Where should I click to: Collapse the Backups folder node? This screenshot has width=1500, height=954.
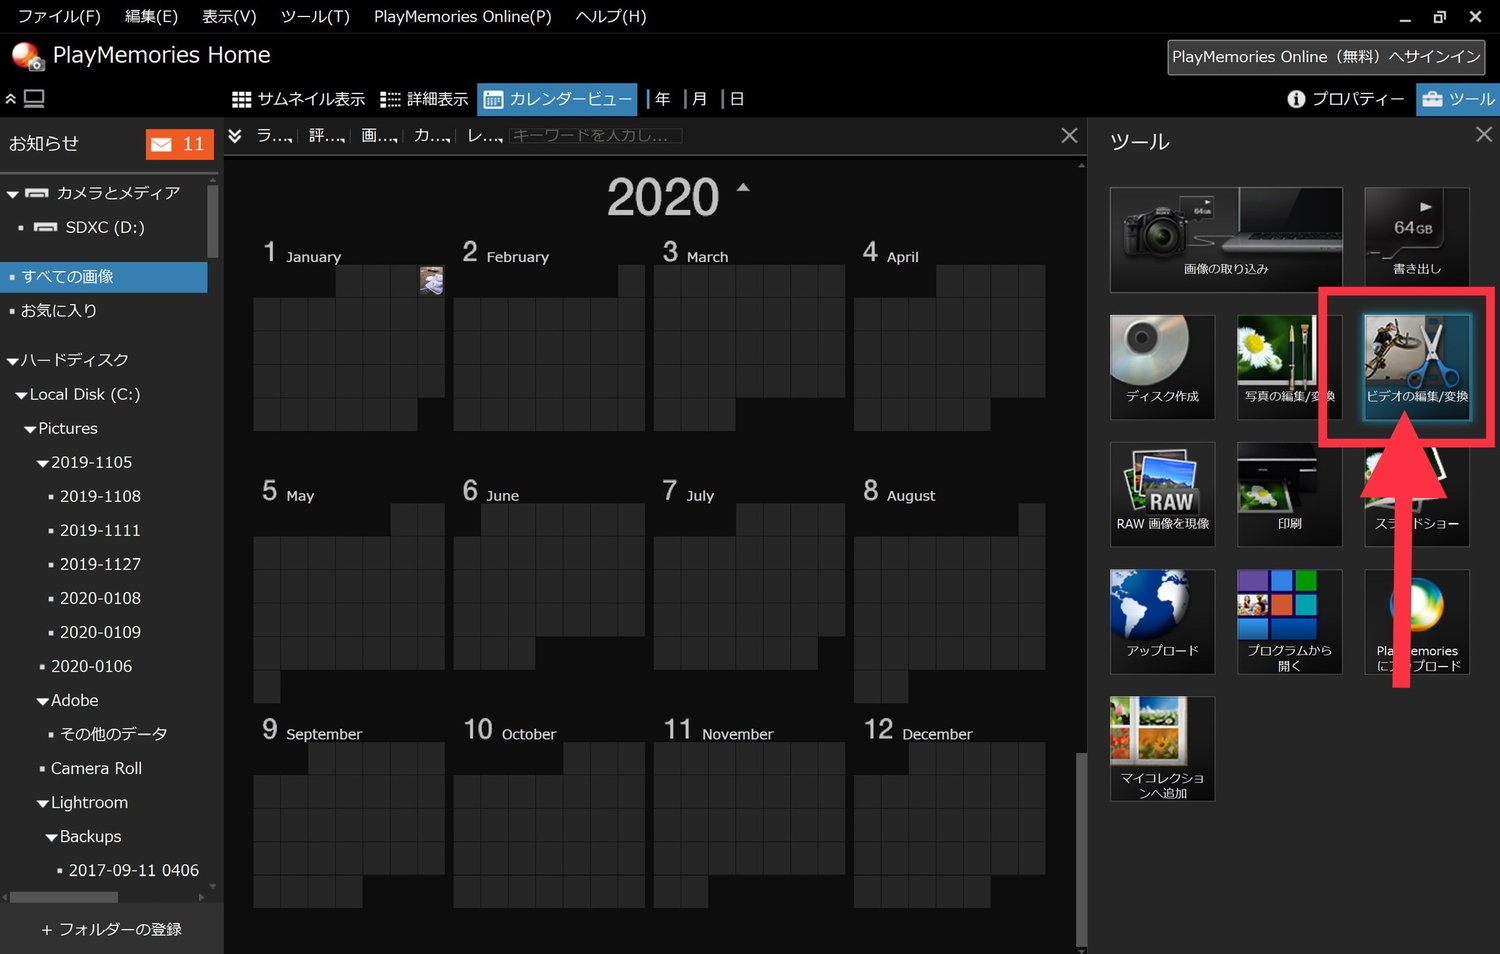[x=52, y=838]
